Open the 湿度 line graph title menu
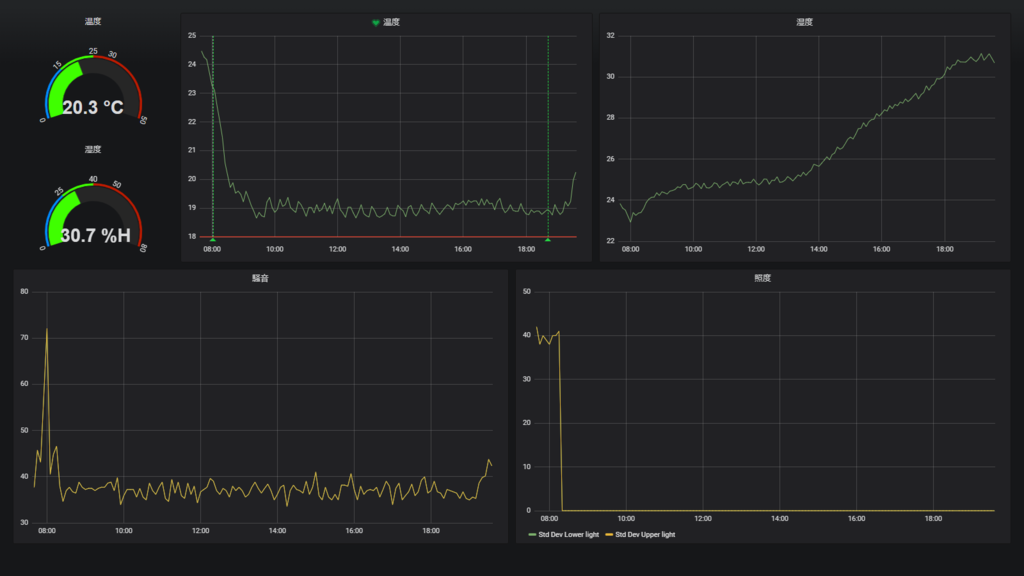1024x576 pixels. (805, 22)
